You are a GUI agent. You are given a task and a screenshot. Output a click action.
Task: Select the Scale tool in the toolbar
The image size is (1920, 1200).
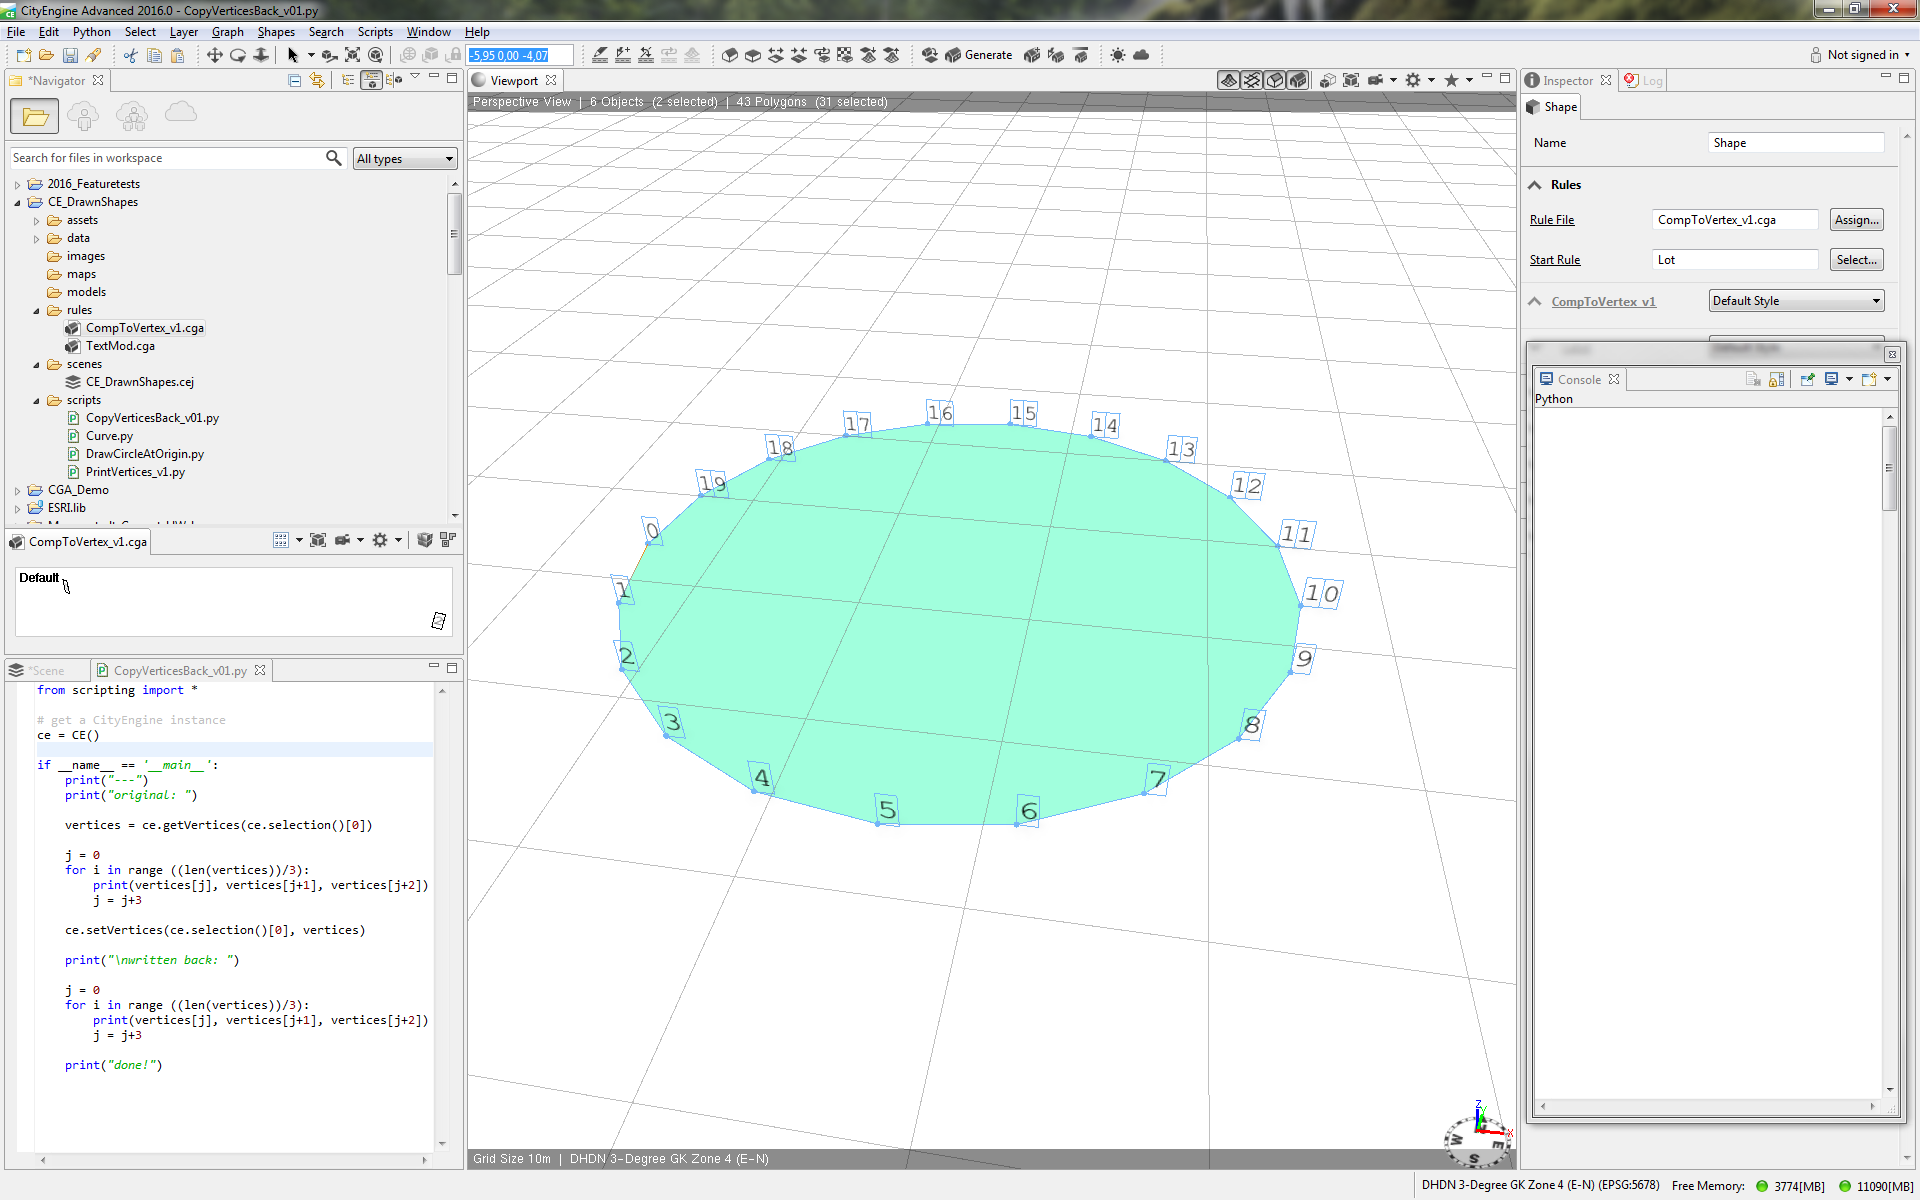coord(260,55)
